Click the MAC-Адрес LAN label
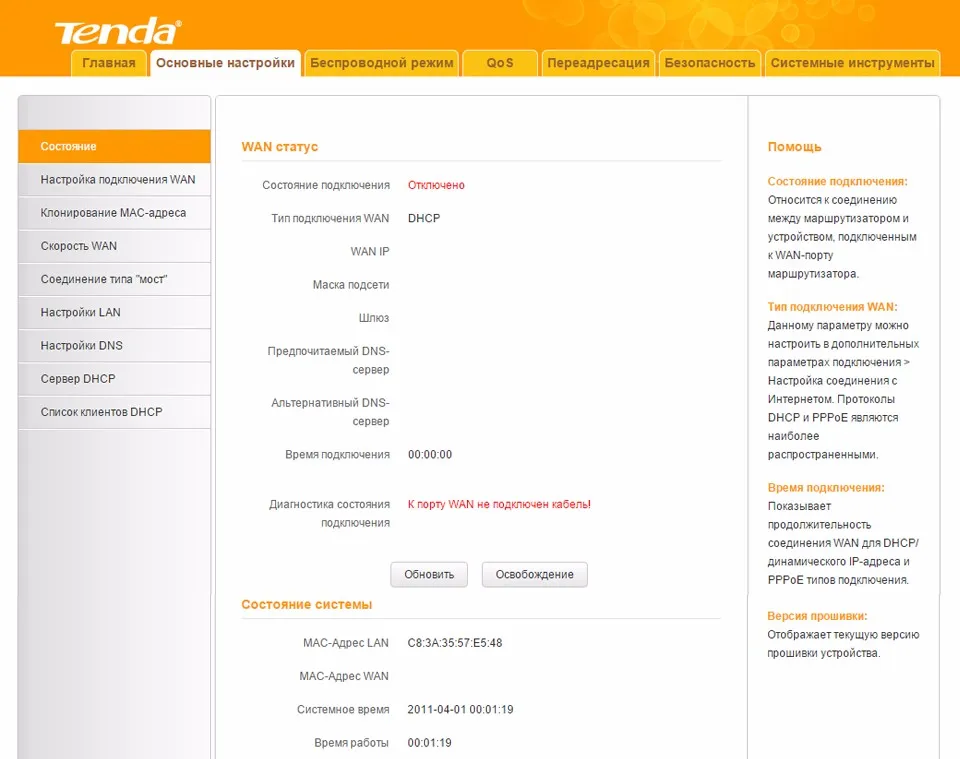This screenshot has width=960, height=759. pos(346,643)
